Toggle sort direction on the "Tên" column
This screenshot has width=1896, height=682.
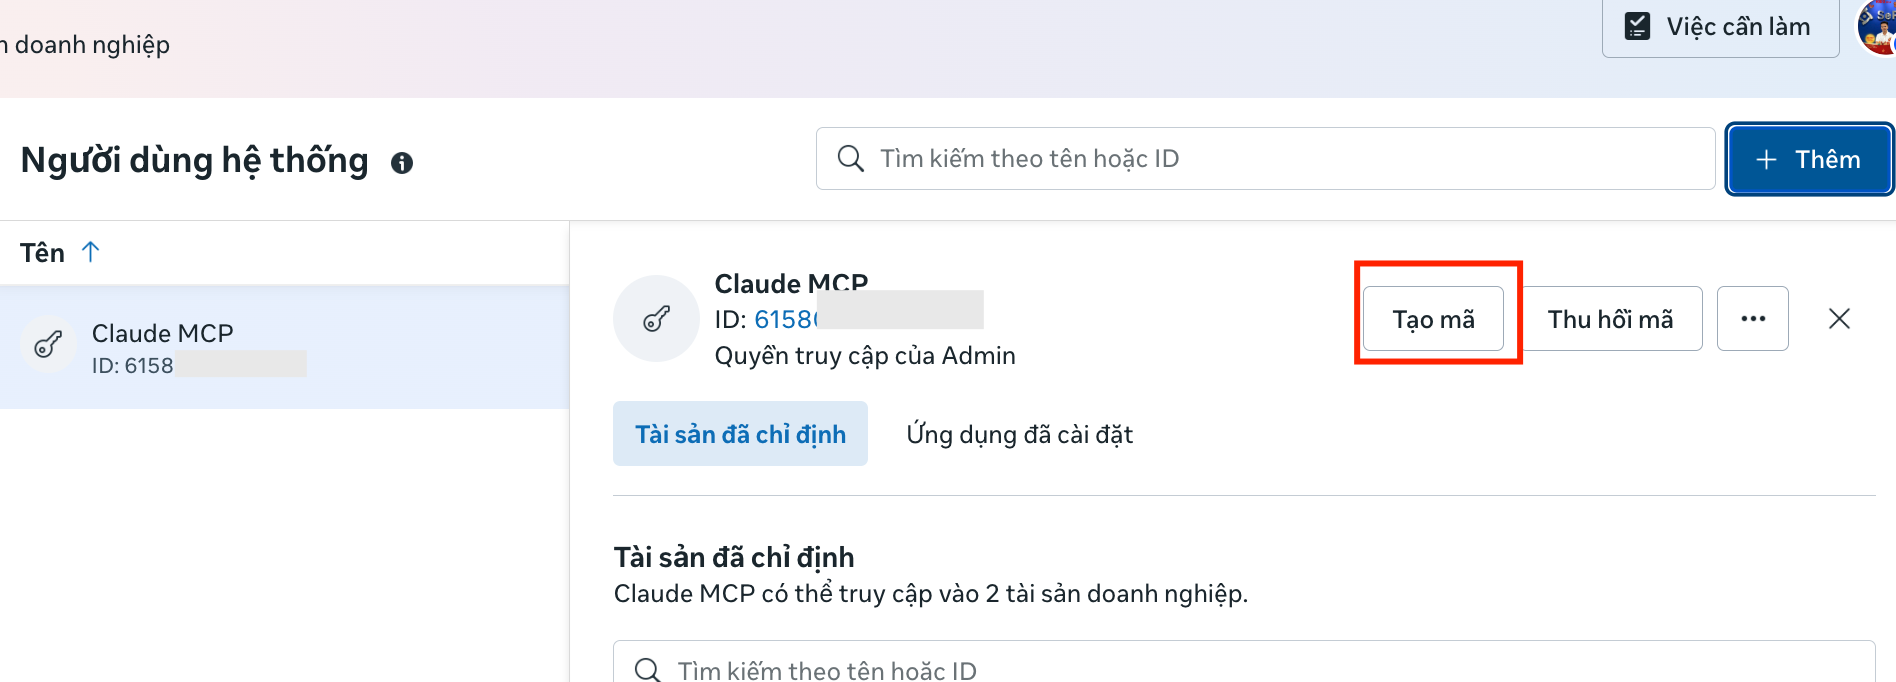pyautogui.click(x=89, y=252)
